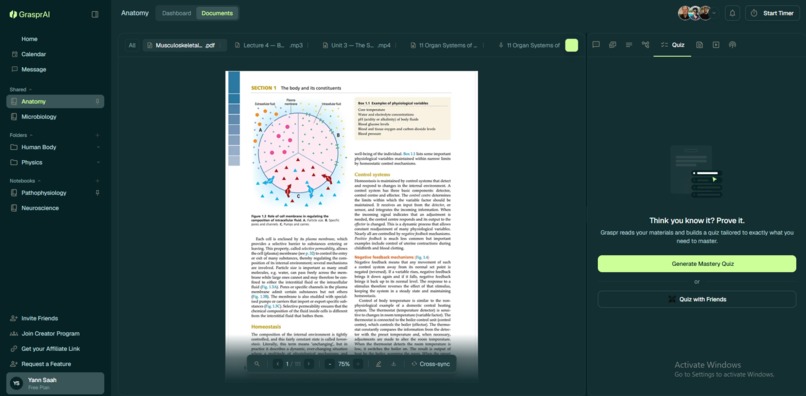Go to next PDF page
806x396 pixels.
pyautogui.click(x=308, y=364)
